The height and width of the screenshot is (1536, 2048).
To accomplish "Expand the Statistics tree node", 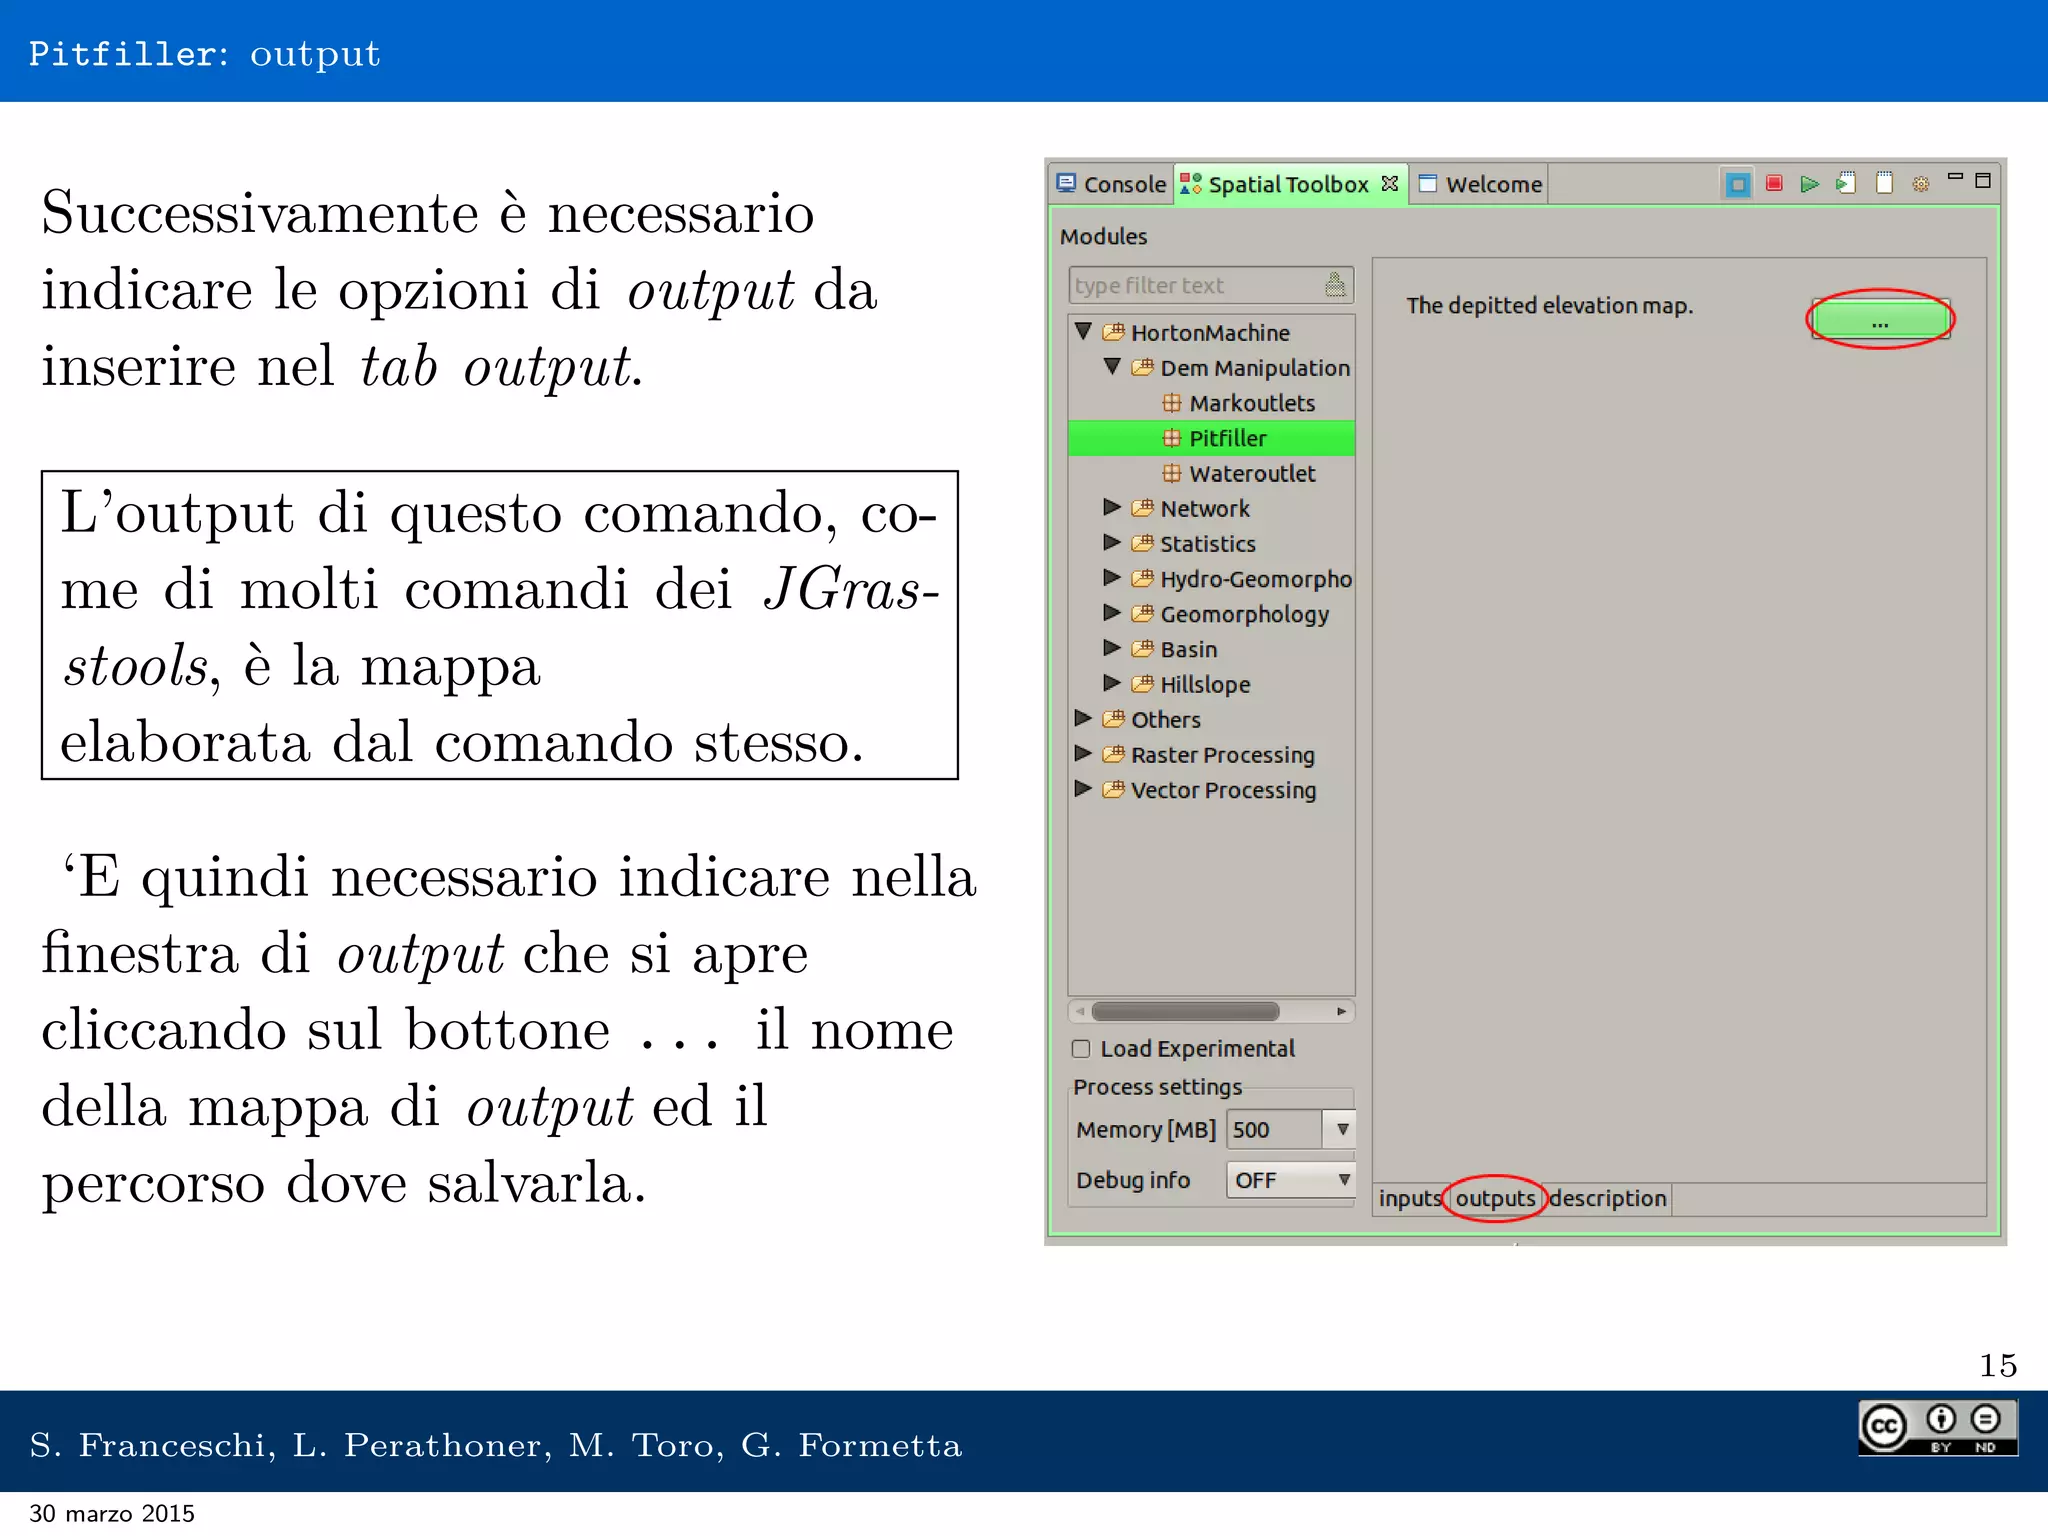I will tap(1111, 542).
